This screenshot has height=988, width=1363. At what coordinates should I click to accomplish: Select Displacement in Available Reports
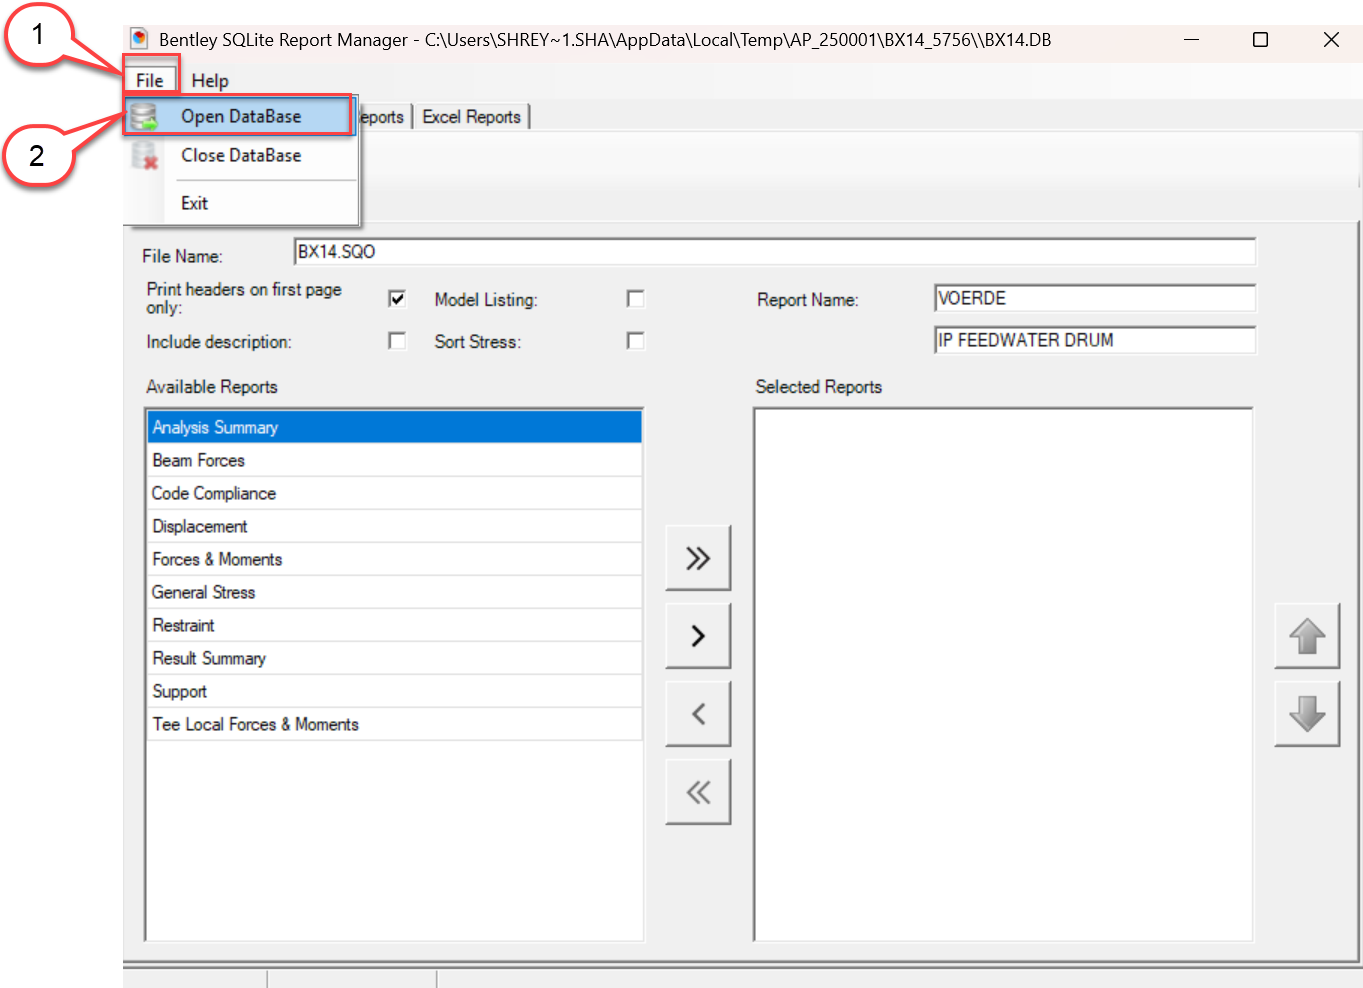click(395, 526)
